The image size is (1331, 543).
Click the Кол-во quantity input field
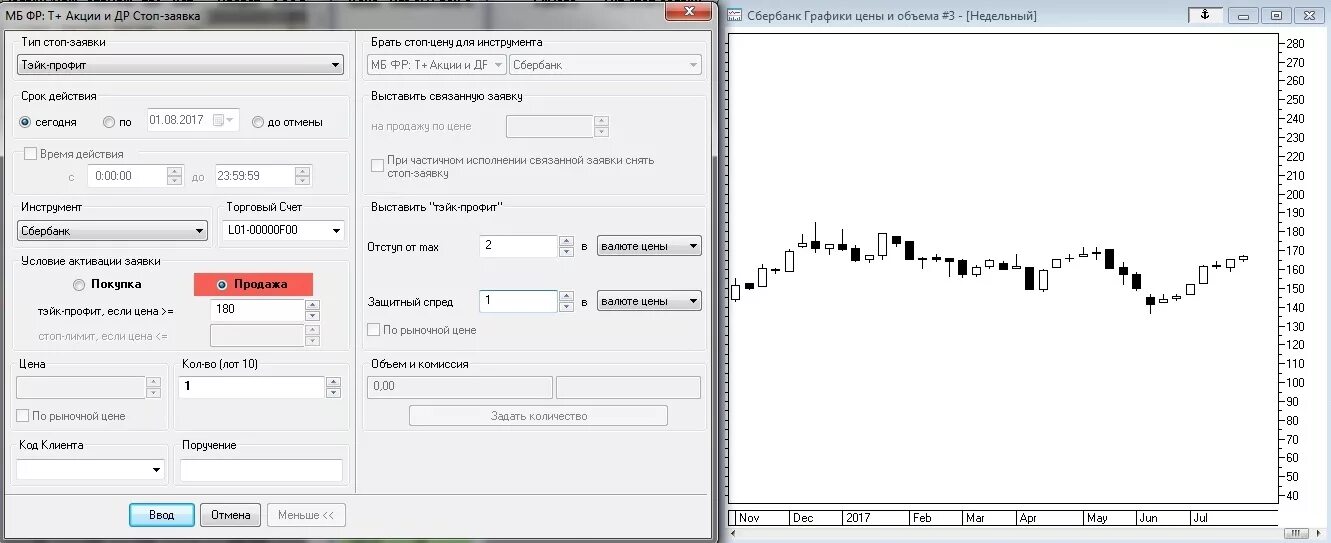(251, 387)
